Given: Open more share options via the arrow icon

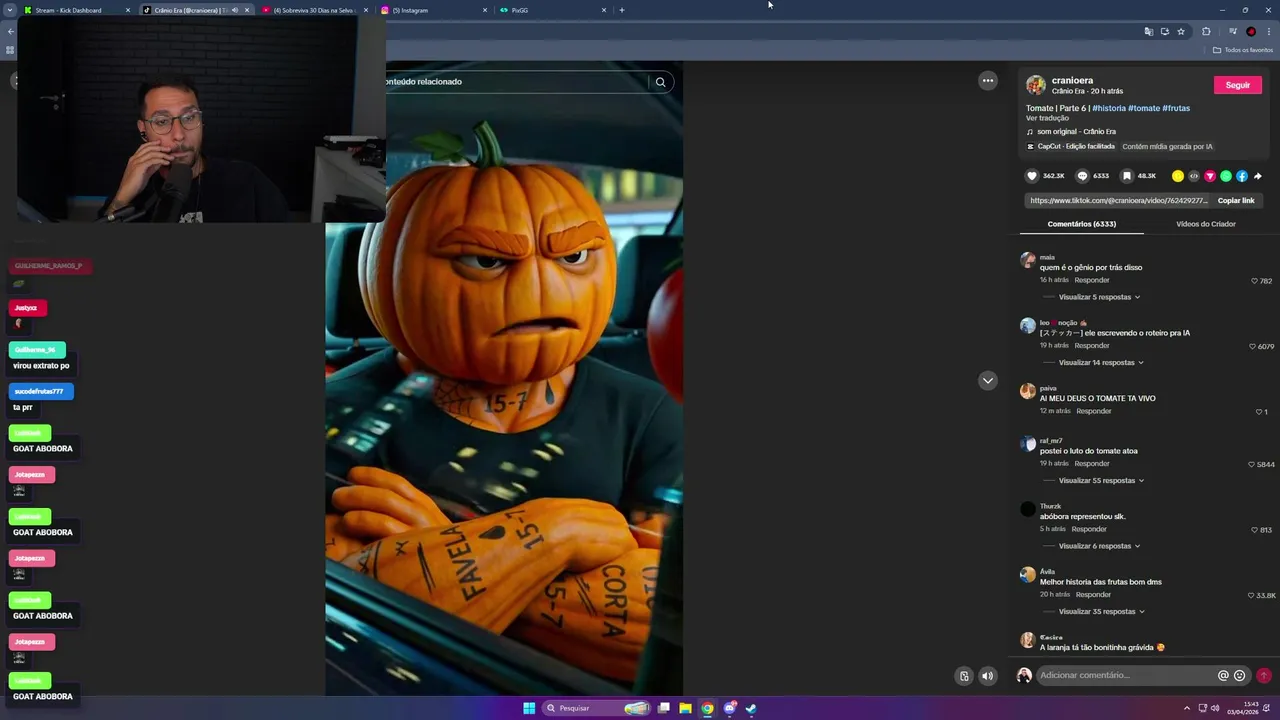Looking at the screenshot, I should pos(1258,176).
